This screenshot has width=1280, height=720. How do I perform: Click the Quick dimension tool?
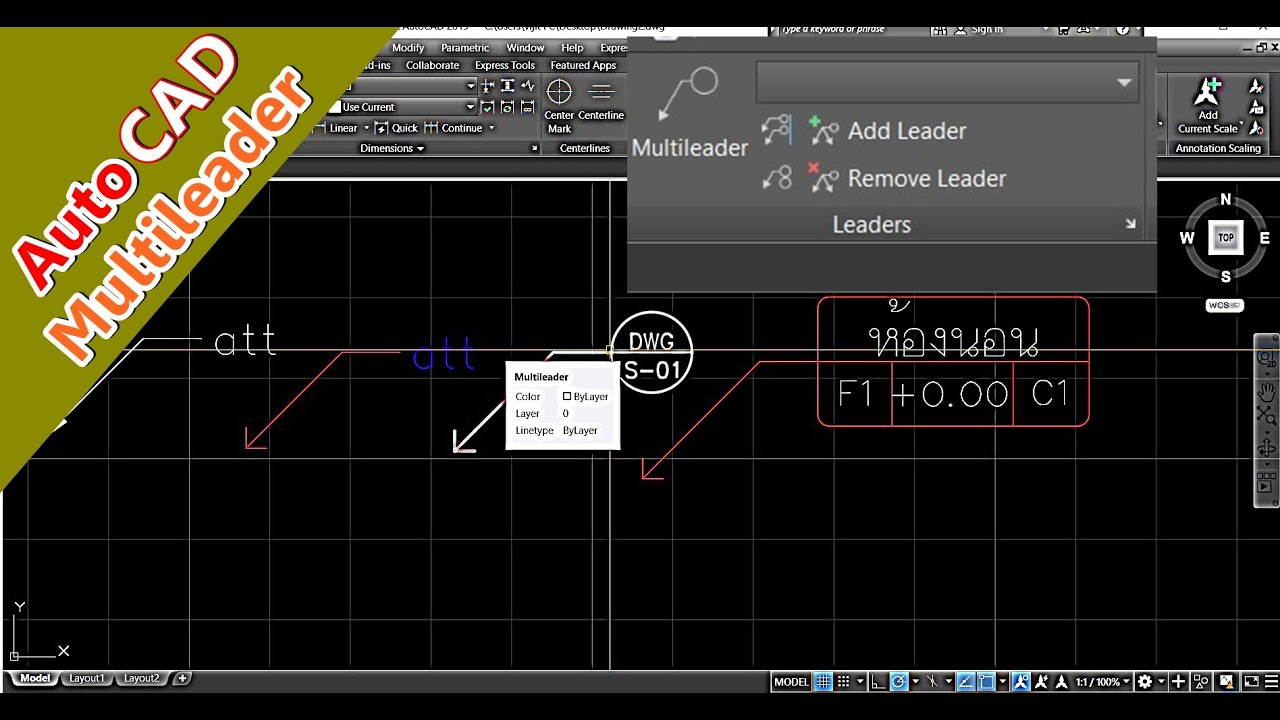point(396,128)
